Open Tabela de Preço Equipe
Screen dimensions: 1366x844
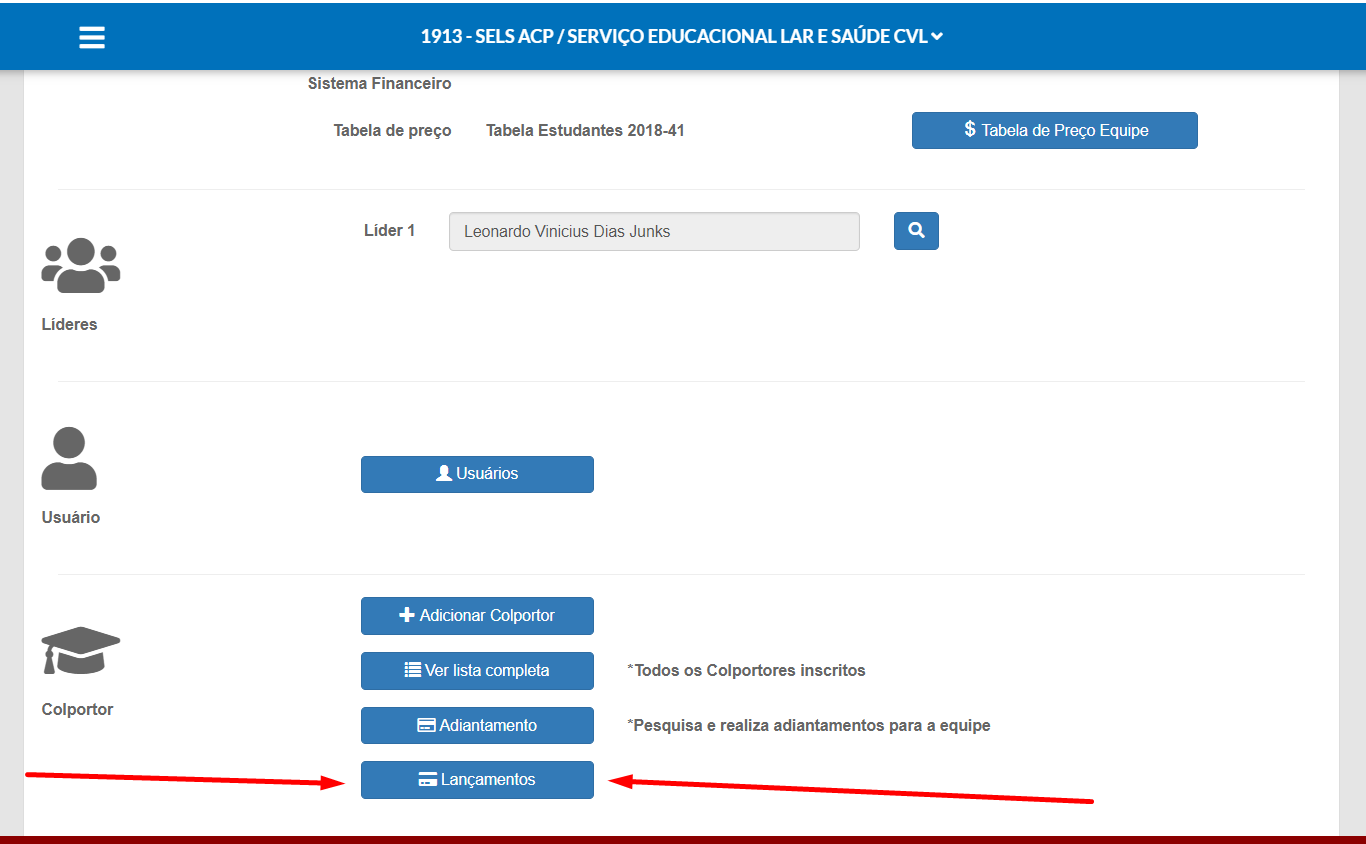(x=1054, y=130)
